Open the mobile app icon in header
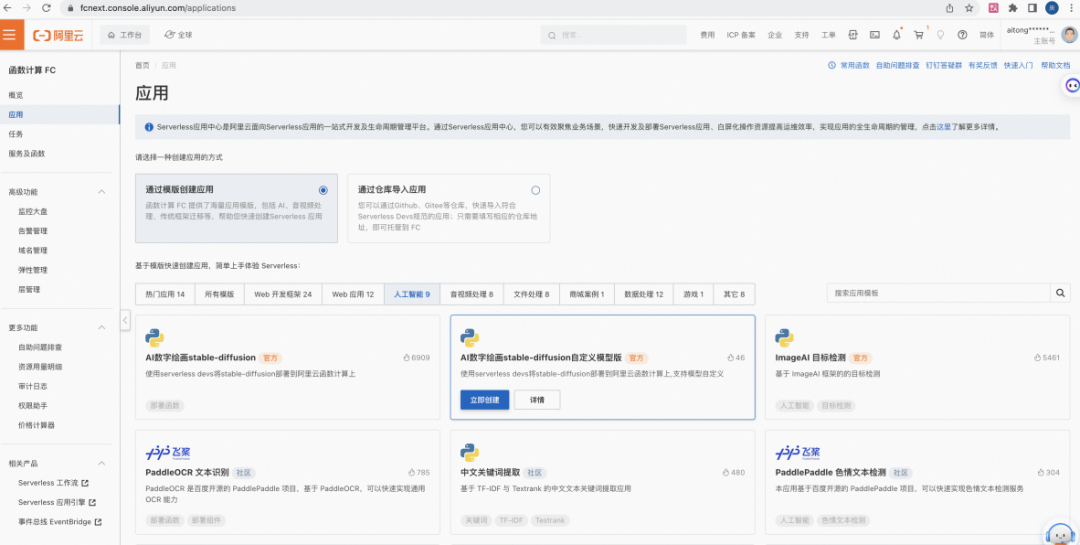The width and height of the screenshot is (1080, 545). [x=853, y=35]
